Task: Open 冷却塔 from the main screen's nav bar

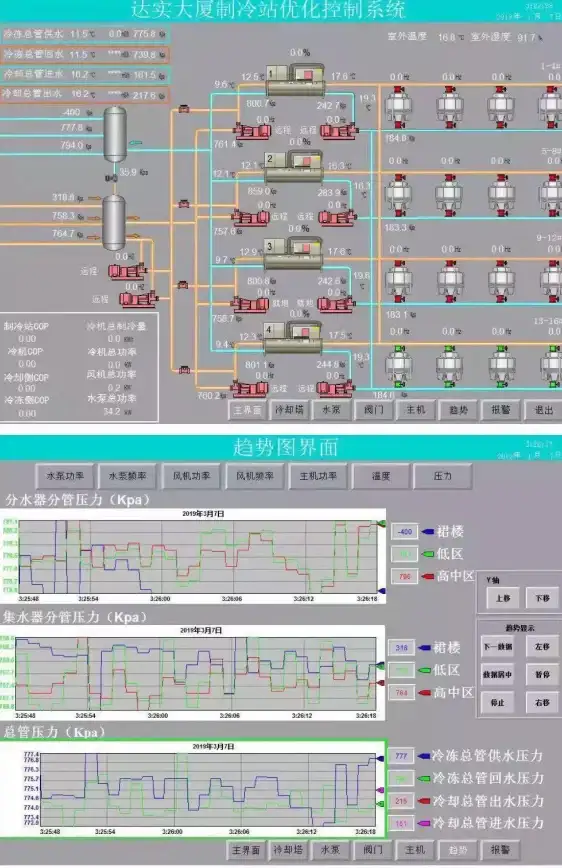Action: pyautogui.click(x=289, y=410)
